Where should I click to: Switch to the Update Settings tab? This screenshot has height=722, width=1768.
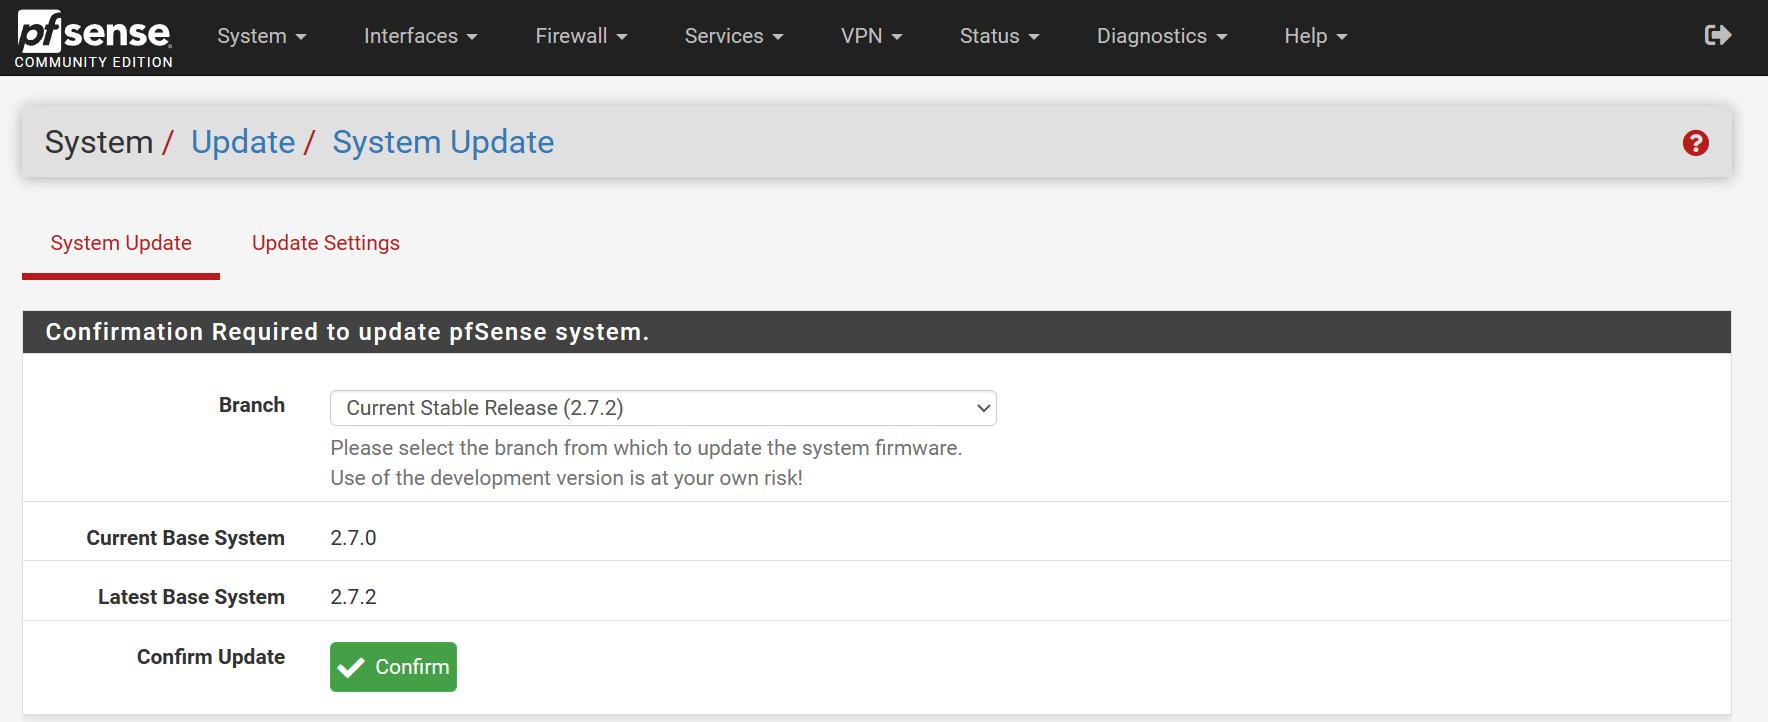click(x=326, y=243)
